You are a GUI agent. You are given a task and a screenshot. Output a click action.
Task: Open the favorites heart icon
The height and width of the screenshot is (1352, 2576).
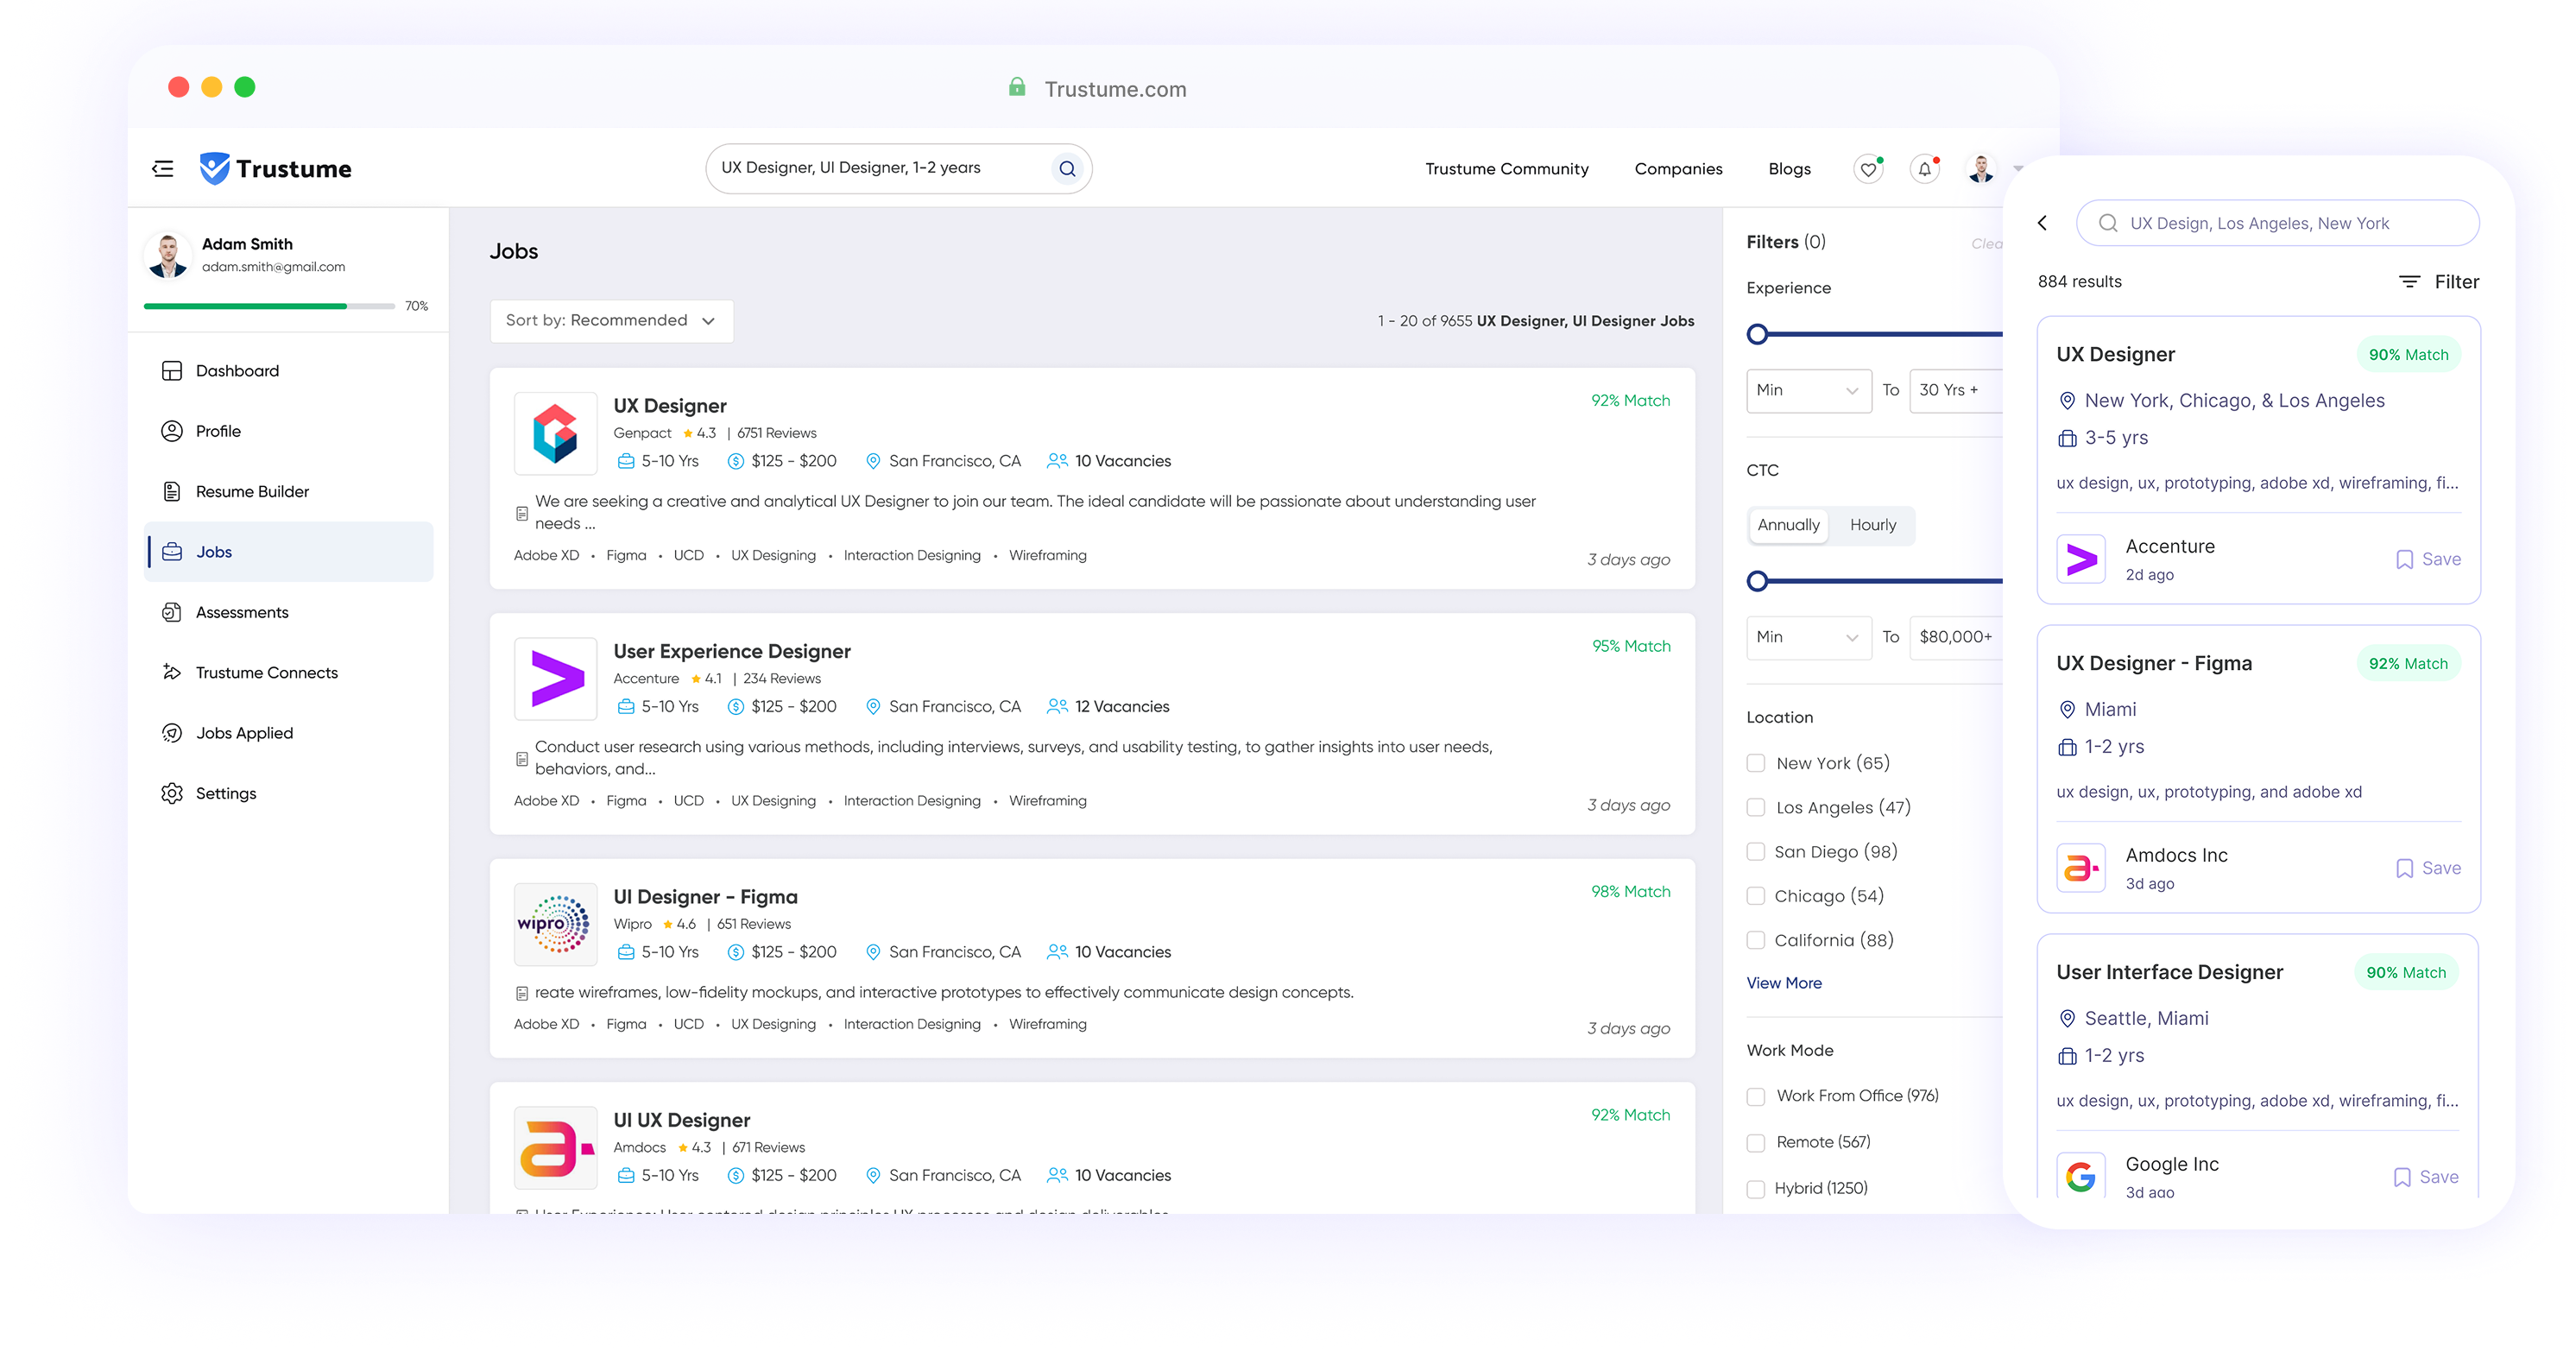(1867, 170)
